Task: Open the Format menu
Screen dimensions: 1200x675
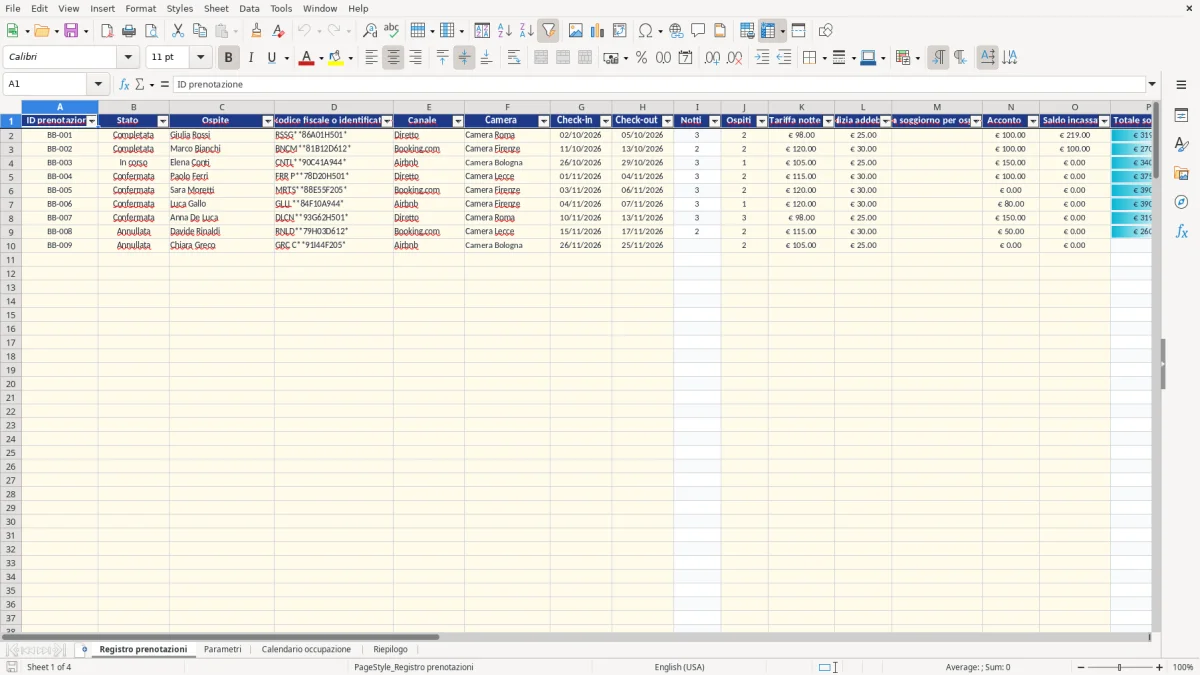Action: (x=141, y=8)
